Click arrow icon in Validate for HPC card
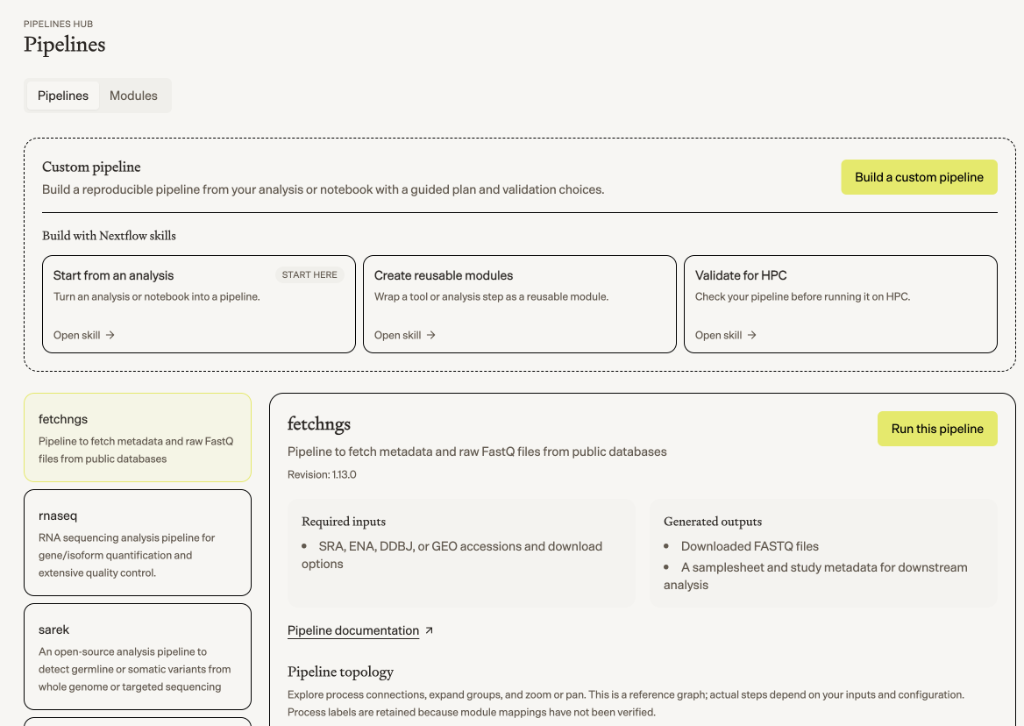This screenshot has width=1024, height=726. pyautogui.click(x=752, y=335)
